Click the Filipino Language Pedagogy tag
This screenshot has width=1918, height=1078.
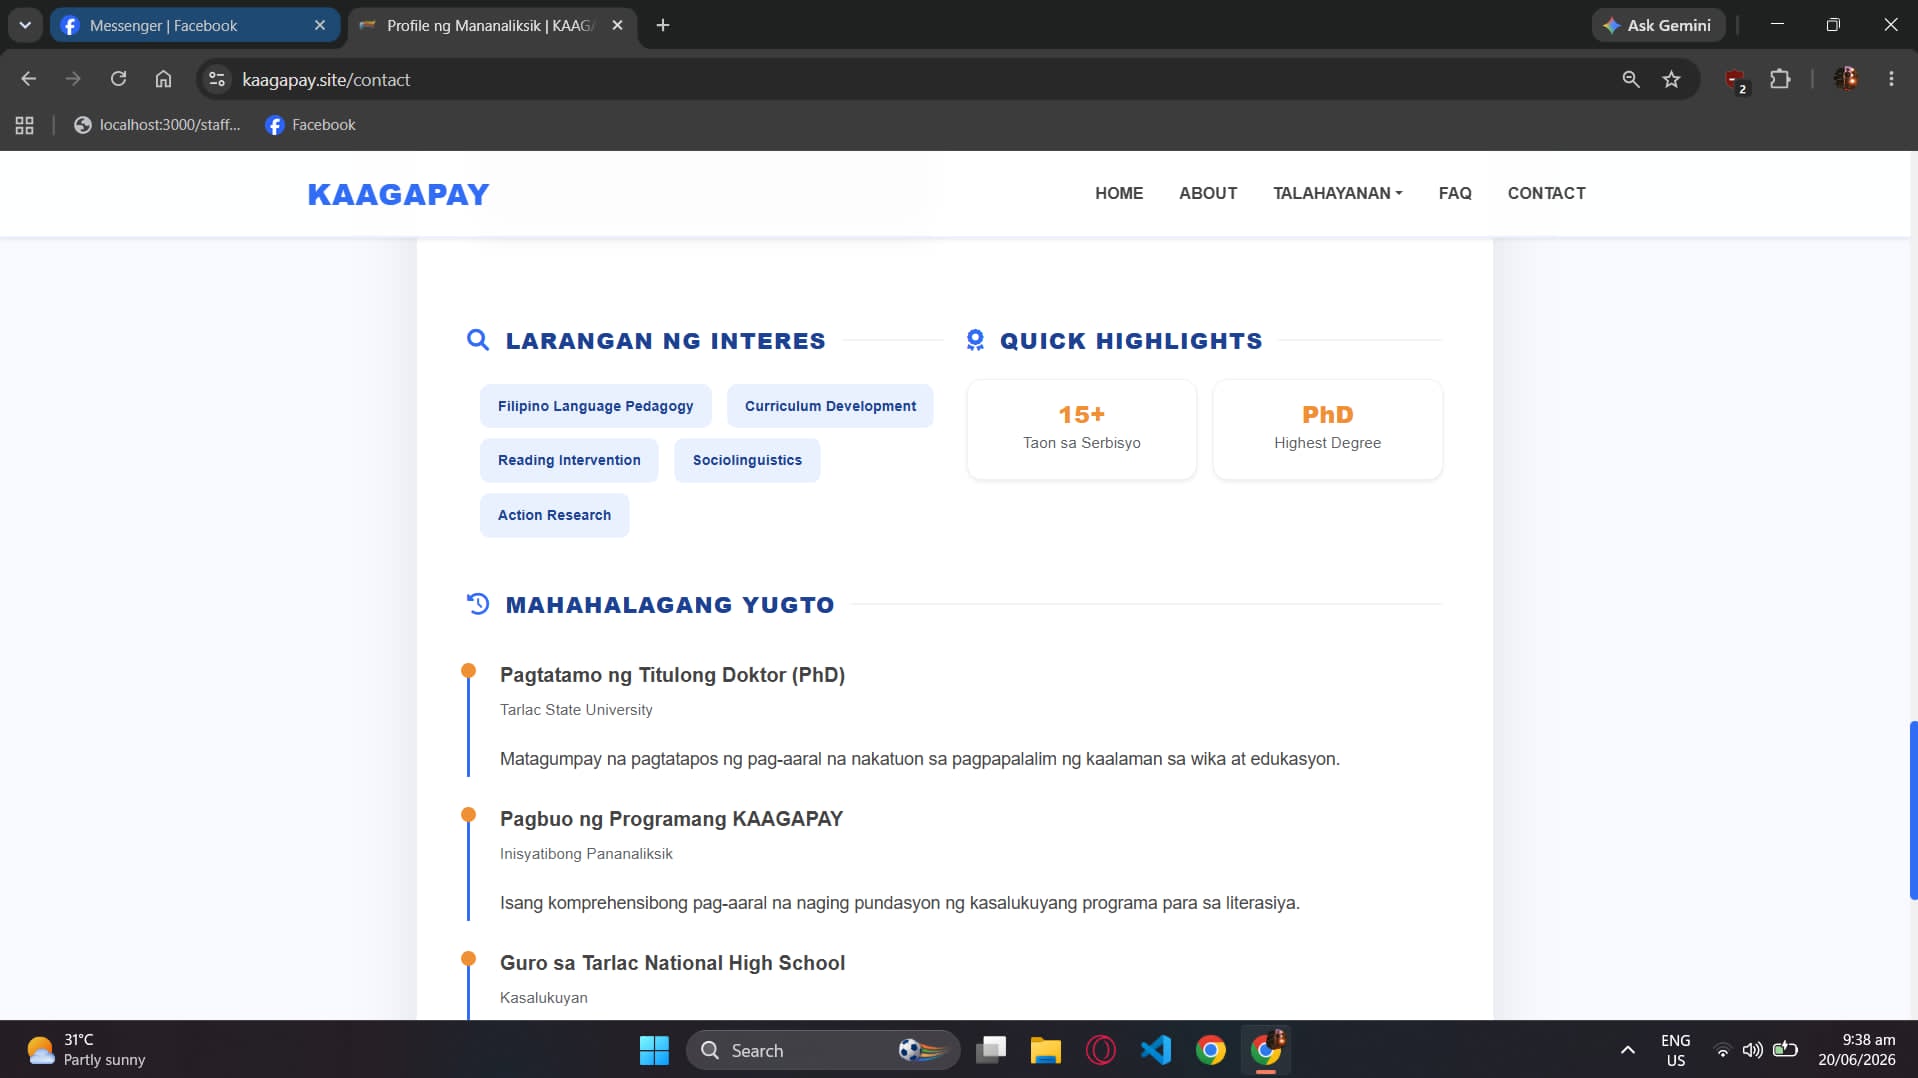pyautogui.click(x=595, y=406)
